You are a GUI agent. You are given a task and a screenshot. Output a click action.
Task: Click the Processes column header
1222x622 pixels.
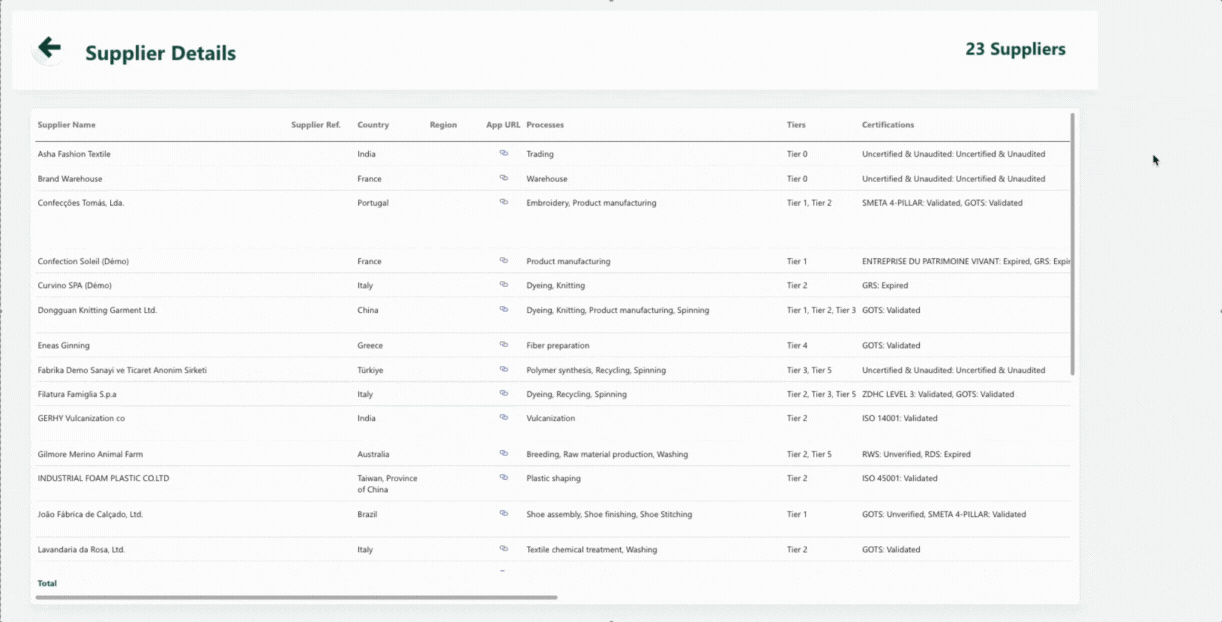tap(545, 125)
